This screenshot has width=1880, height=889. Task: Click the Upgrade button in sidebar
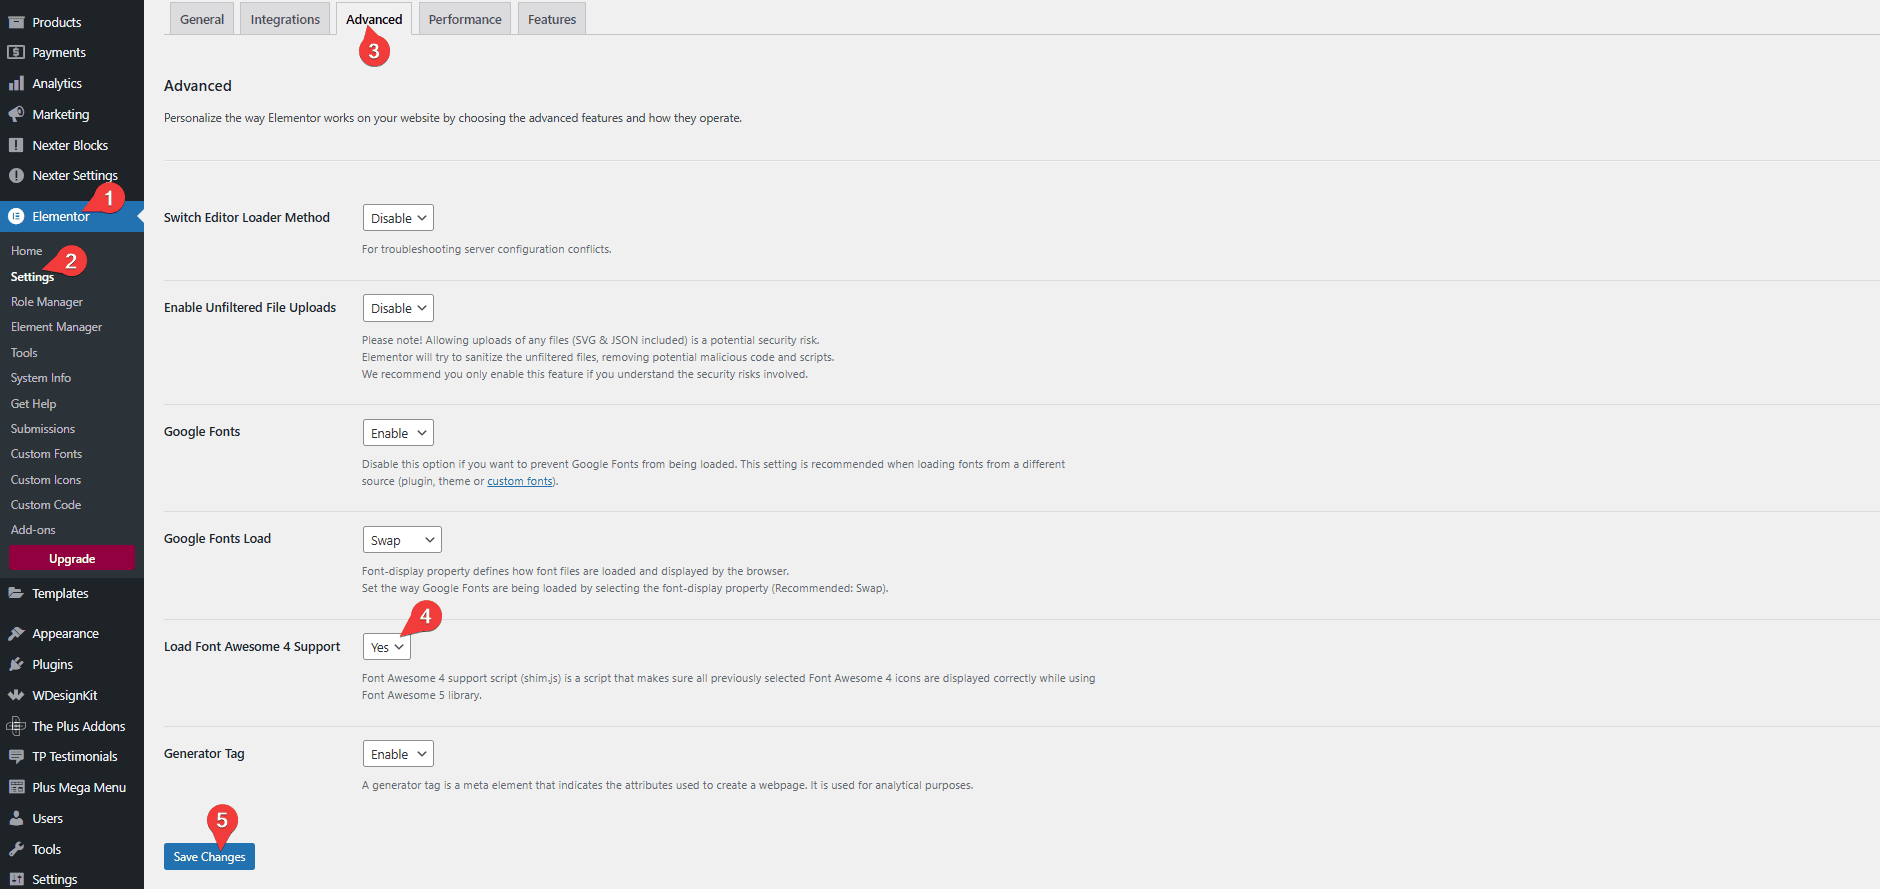(x=72, y=559)
